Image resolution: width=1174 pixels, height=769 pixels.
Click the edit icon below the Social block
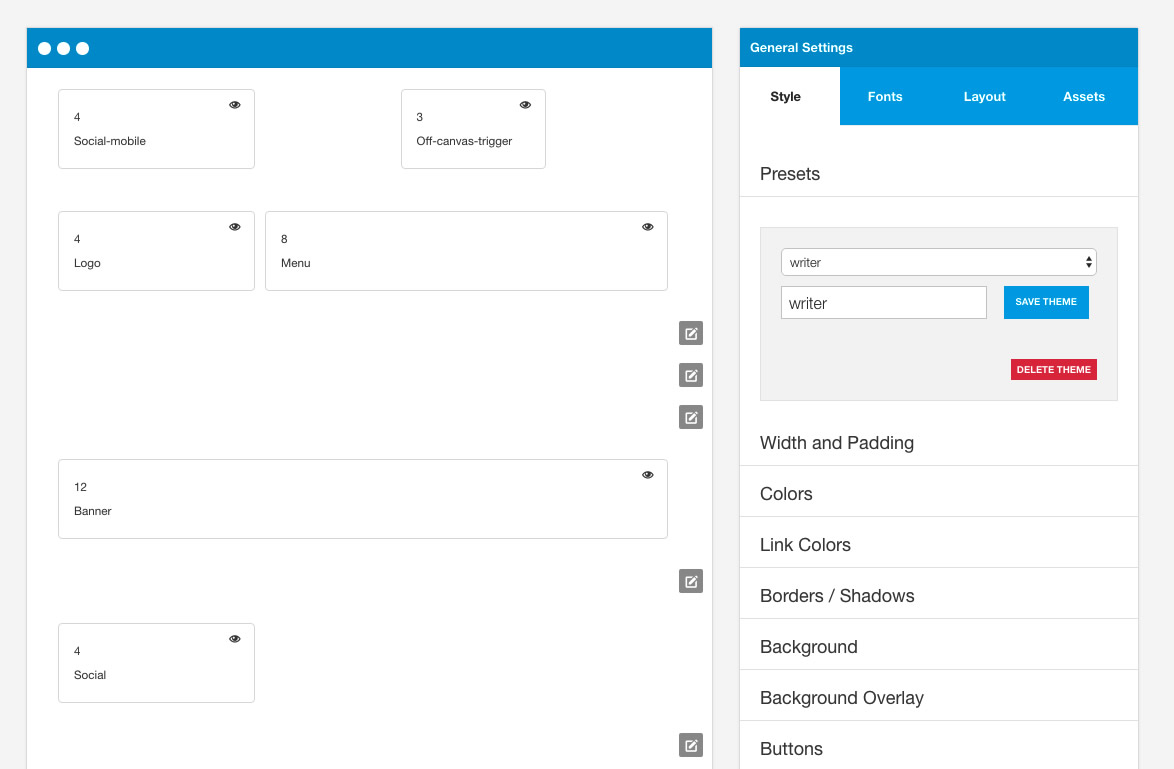pos(690,745)
